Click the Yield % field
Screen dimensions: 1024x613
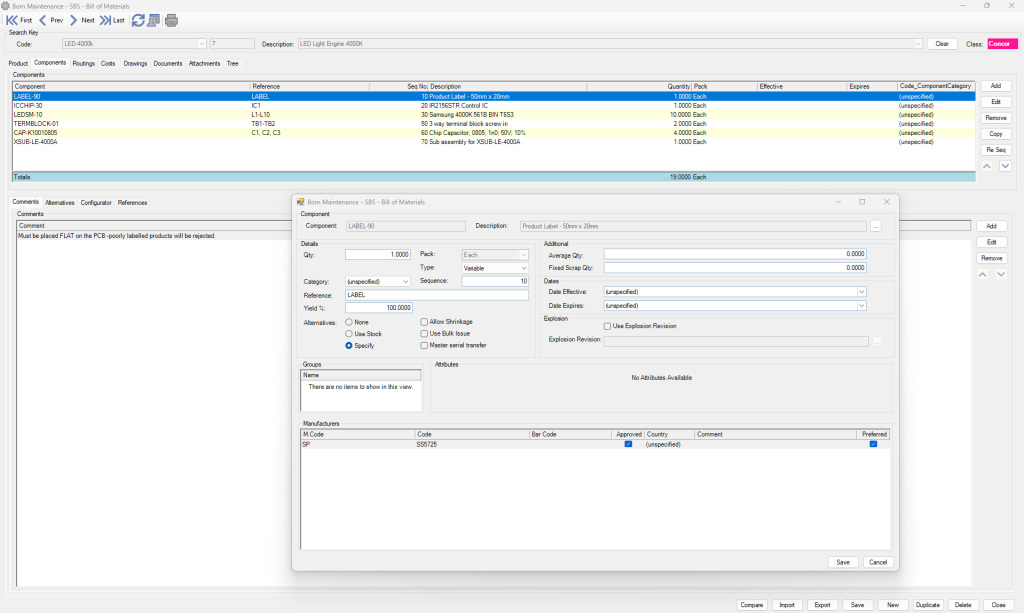point(379,308)
